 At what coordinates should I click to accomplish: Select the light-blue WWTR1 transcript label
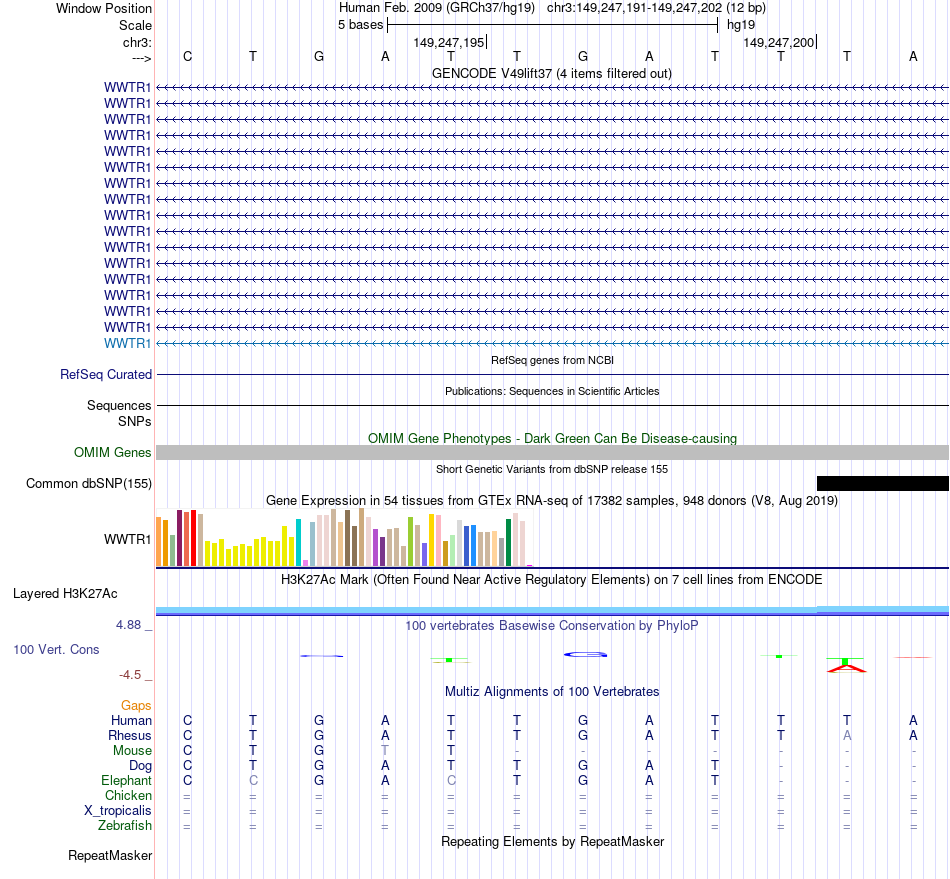pyautogui.click(x=127, y=343)
